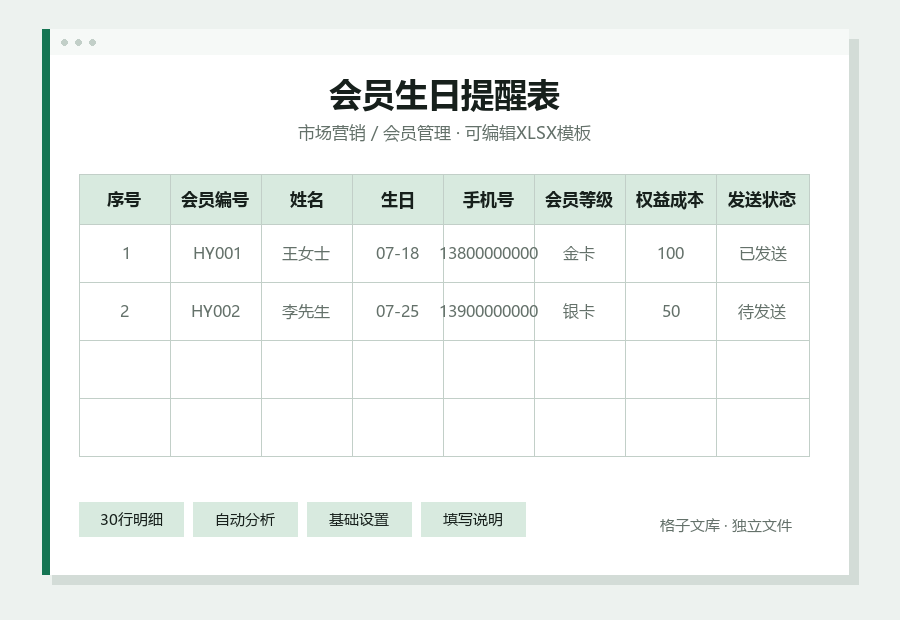
Task: Click the subtitle 市场营销 / 会员管理
Action: click(x=374, y=133)
